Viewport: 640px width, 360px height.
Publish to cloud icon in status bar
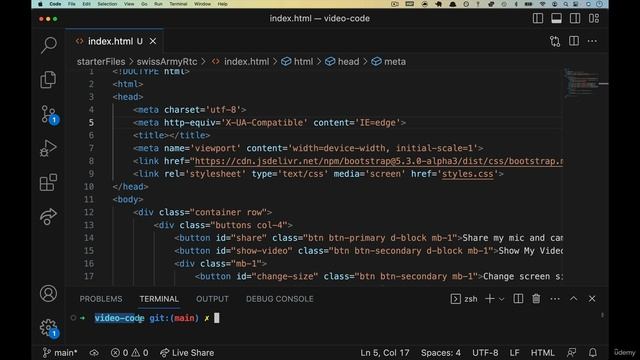pos(94,353)
